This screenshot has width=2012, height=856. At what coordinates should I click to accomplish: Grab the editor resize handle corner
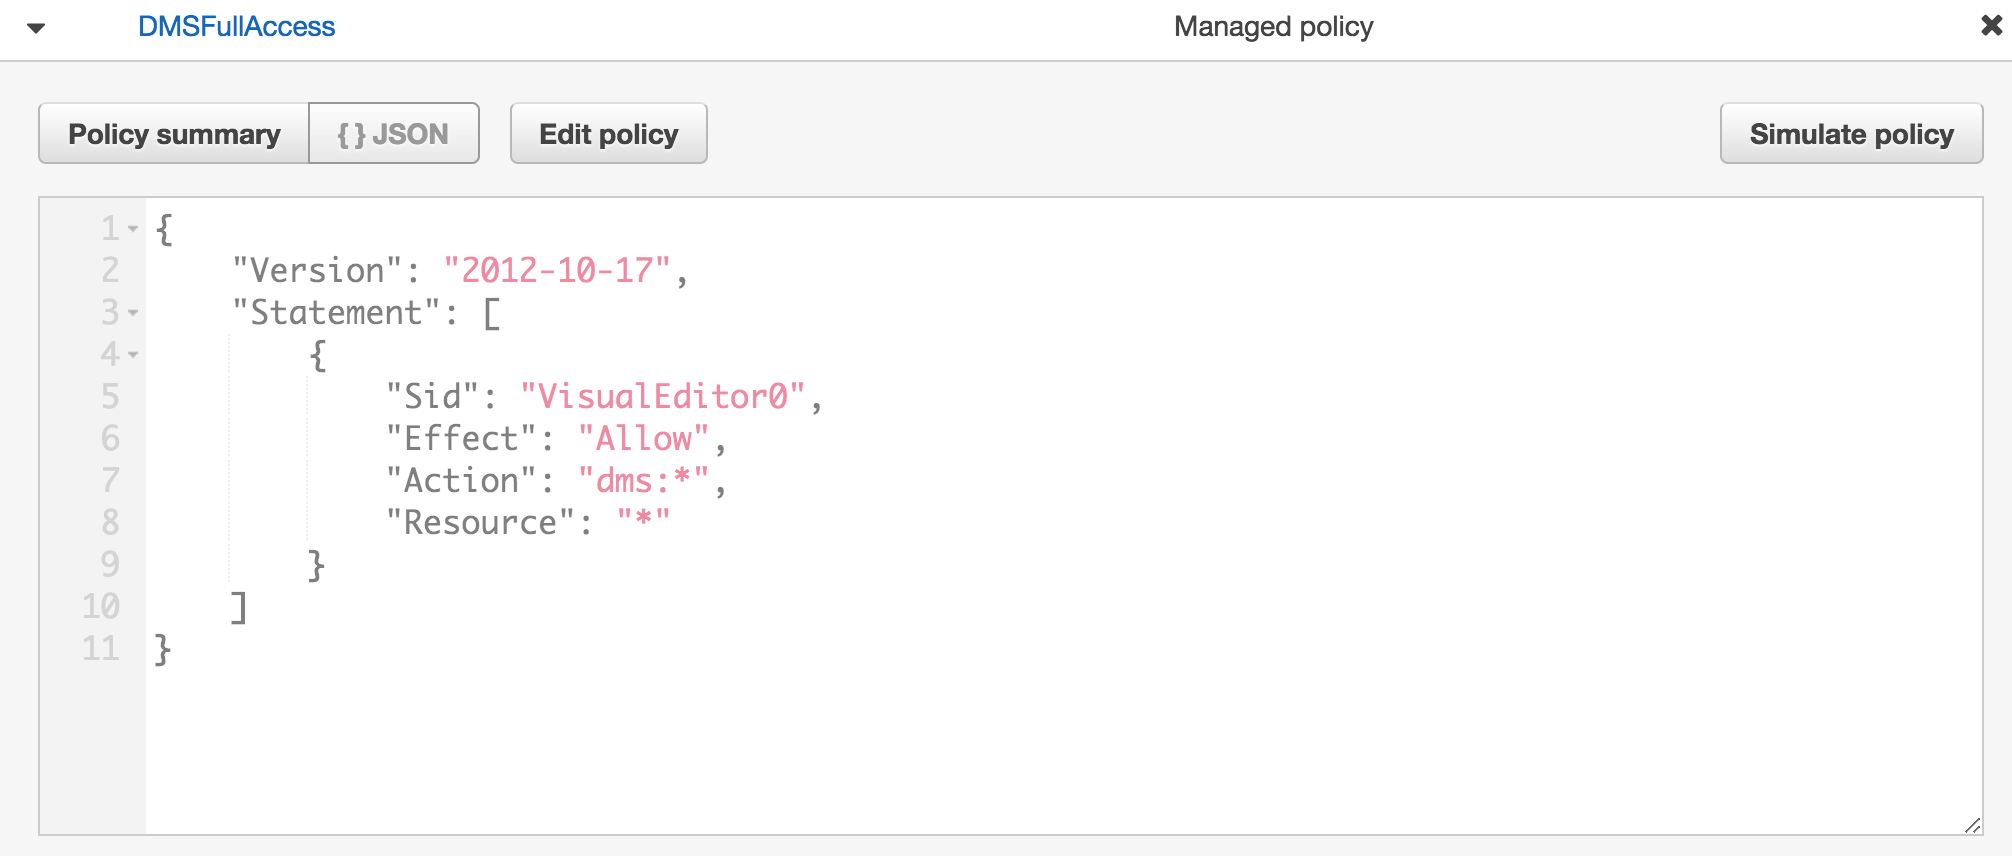tap(1972, 825)
